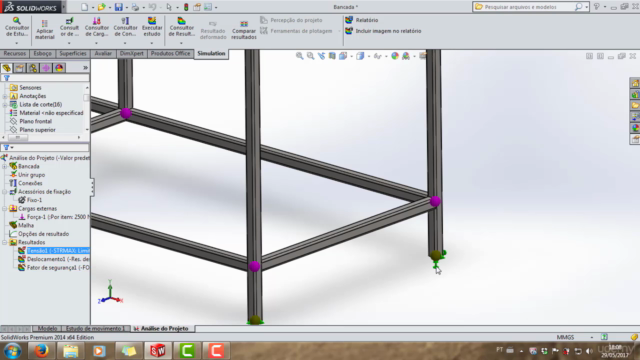The width and height of the screenshot is (640, 360).
Task: Open the Consultor de Resultados tool
Action: click(182, 27)
